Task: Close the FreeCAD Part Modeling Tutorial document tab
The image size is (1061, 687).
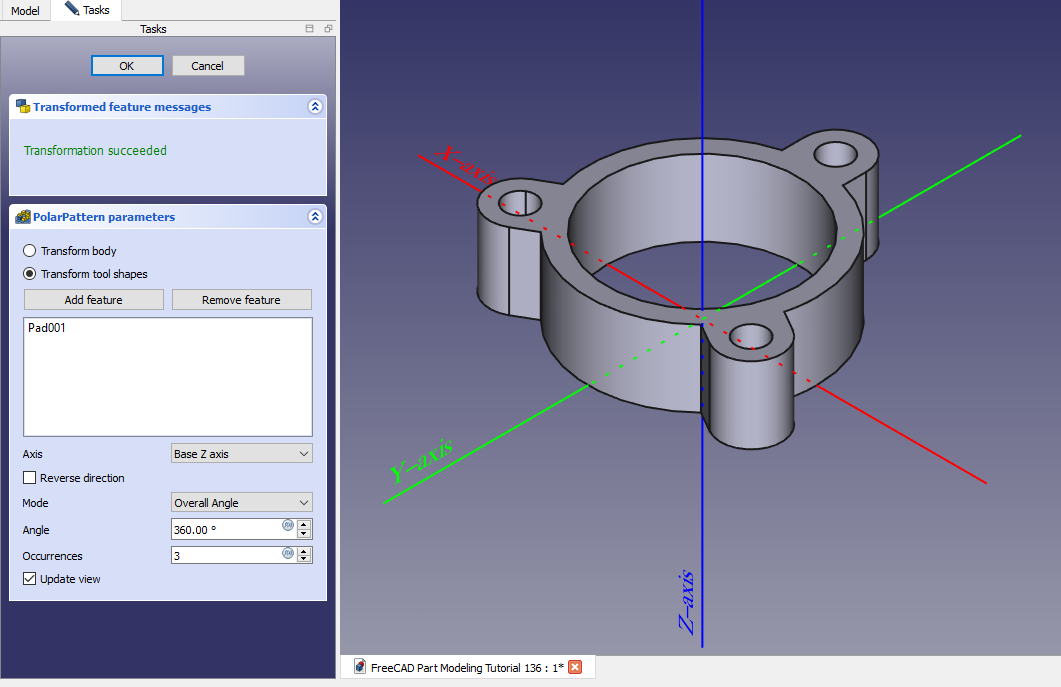Action: [575, 668]
